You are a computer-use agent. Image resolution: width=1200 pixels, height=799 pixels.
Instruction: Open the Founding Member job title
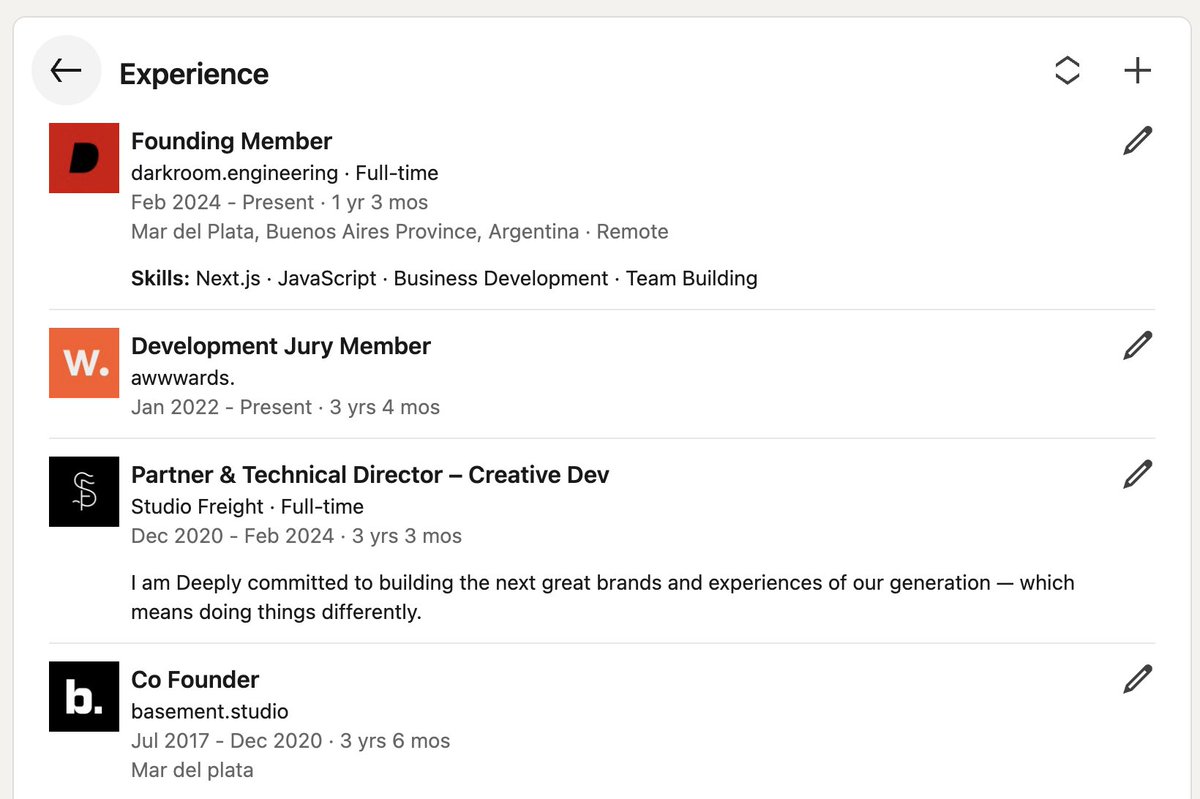pyautogui.click(x=231, y=141)
